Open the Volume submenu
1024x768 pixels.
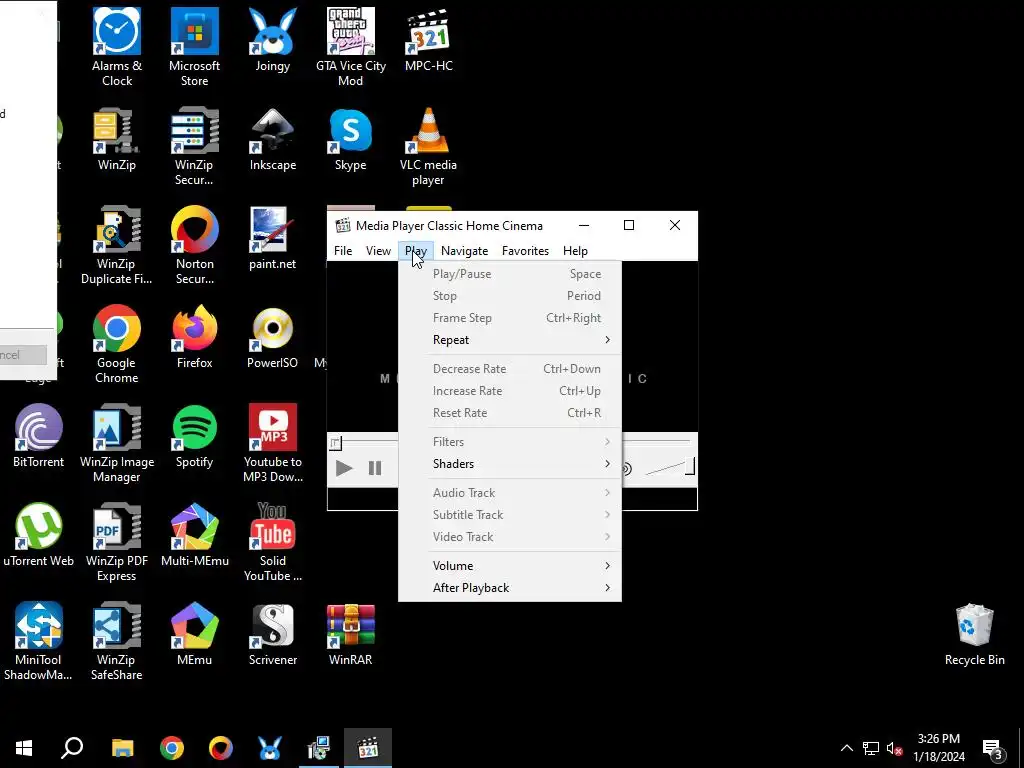[509, 566]
